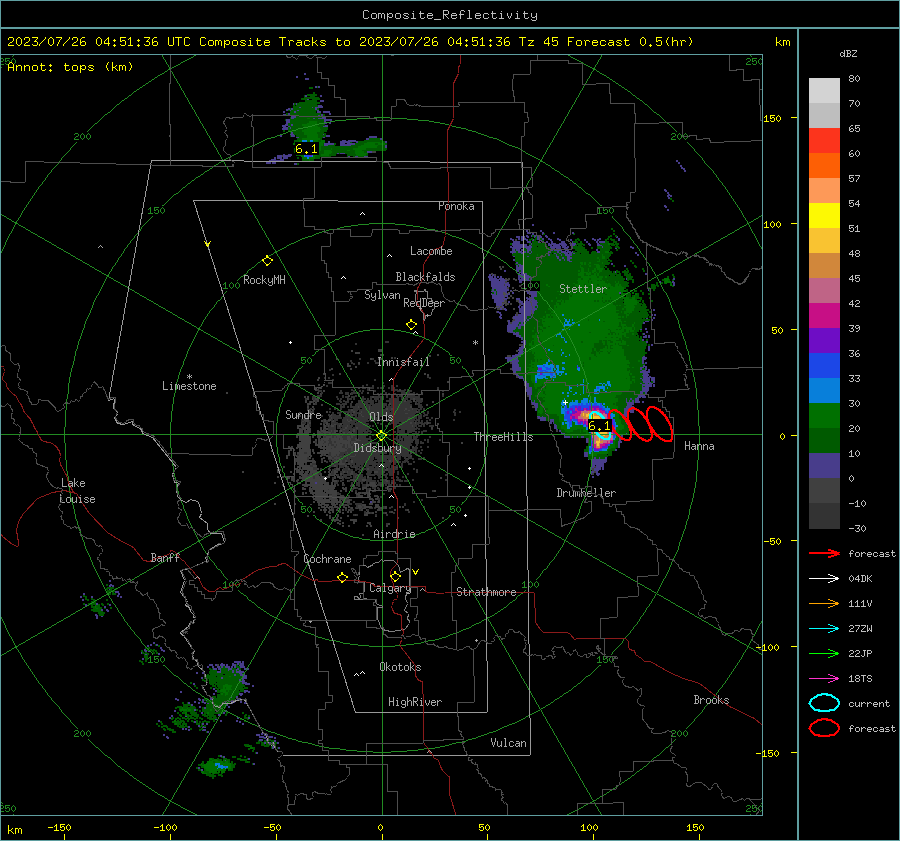Viewport: 900px width, 841px height.
Task: Click the Strathmore town label
Action: pyautogui.click(x=486, y=592)
